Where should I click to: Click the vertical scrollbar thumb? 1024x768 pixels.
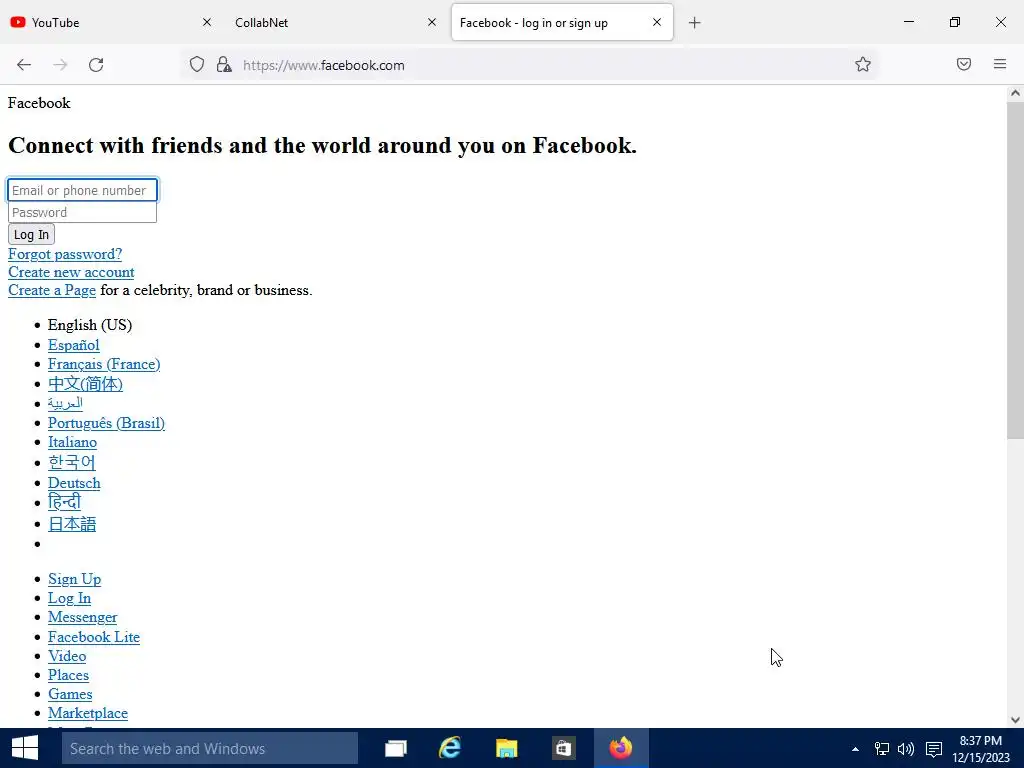1015,270
